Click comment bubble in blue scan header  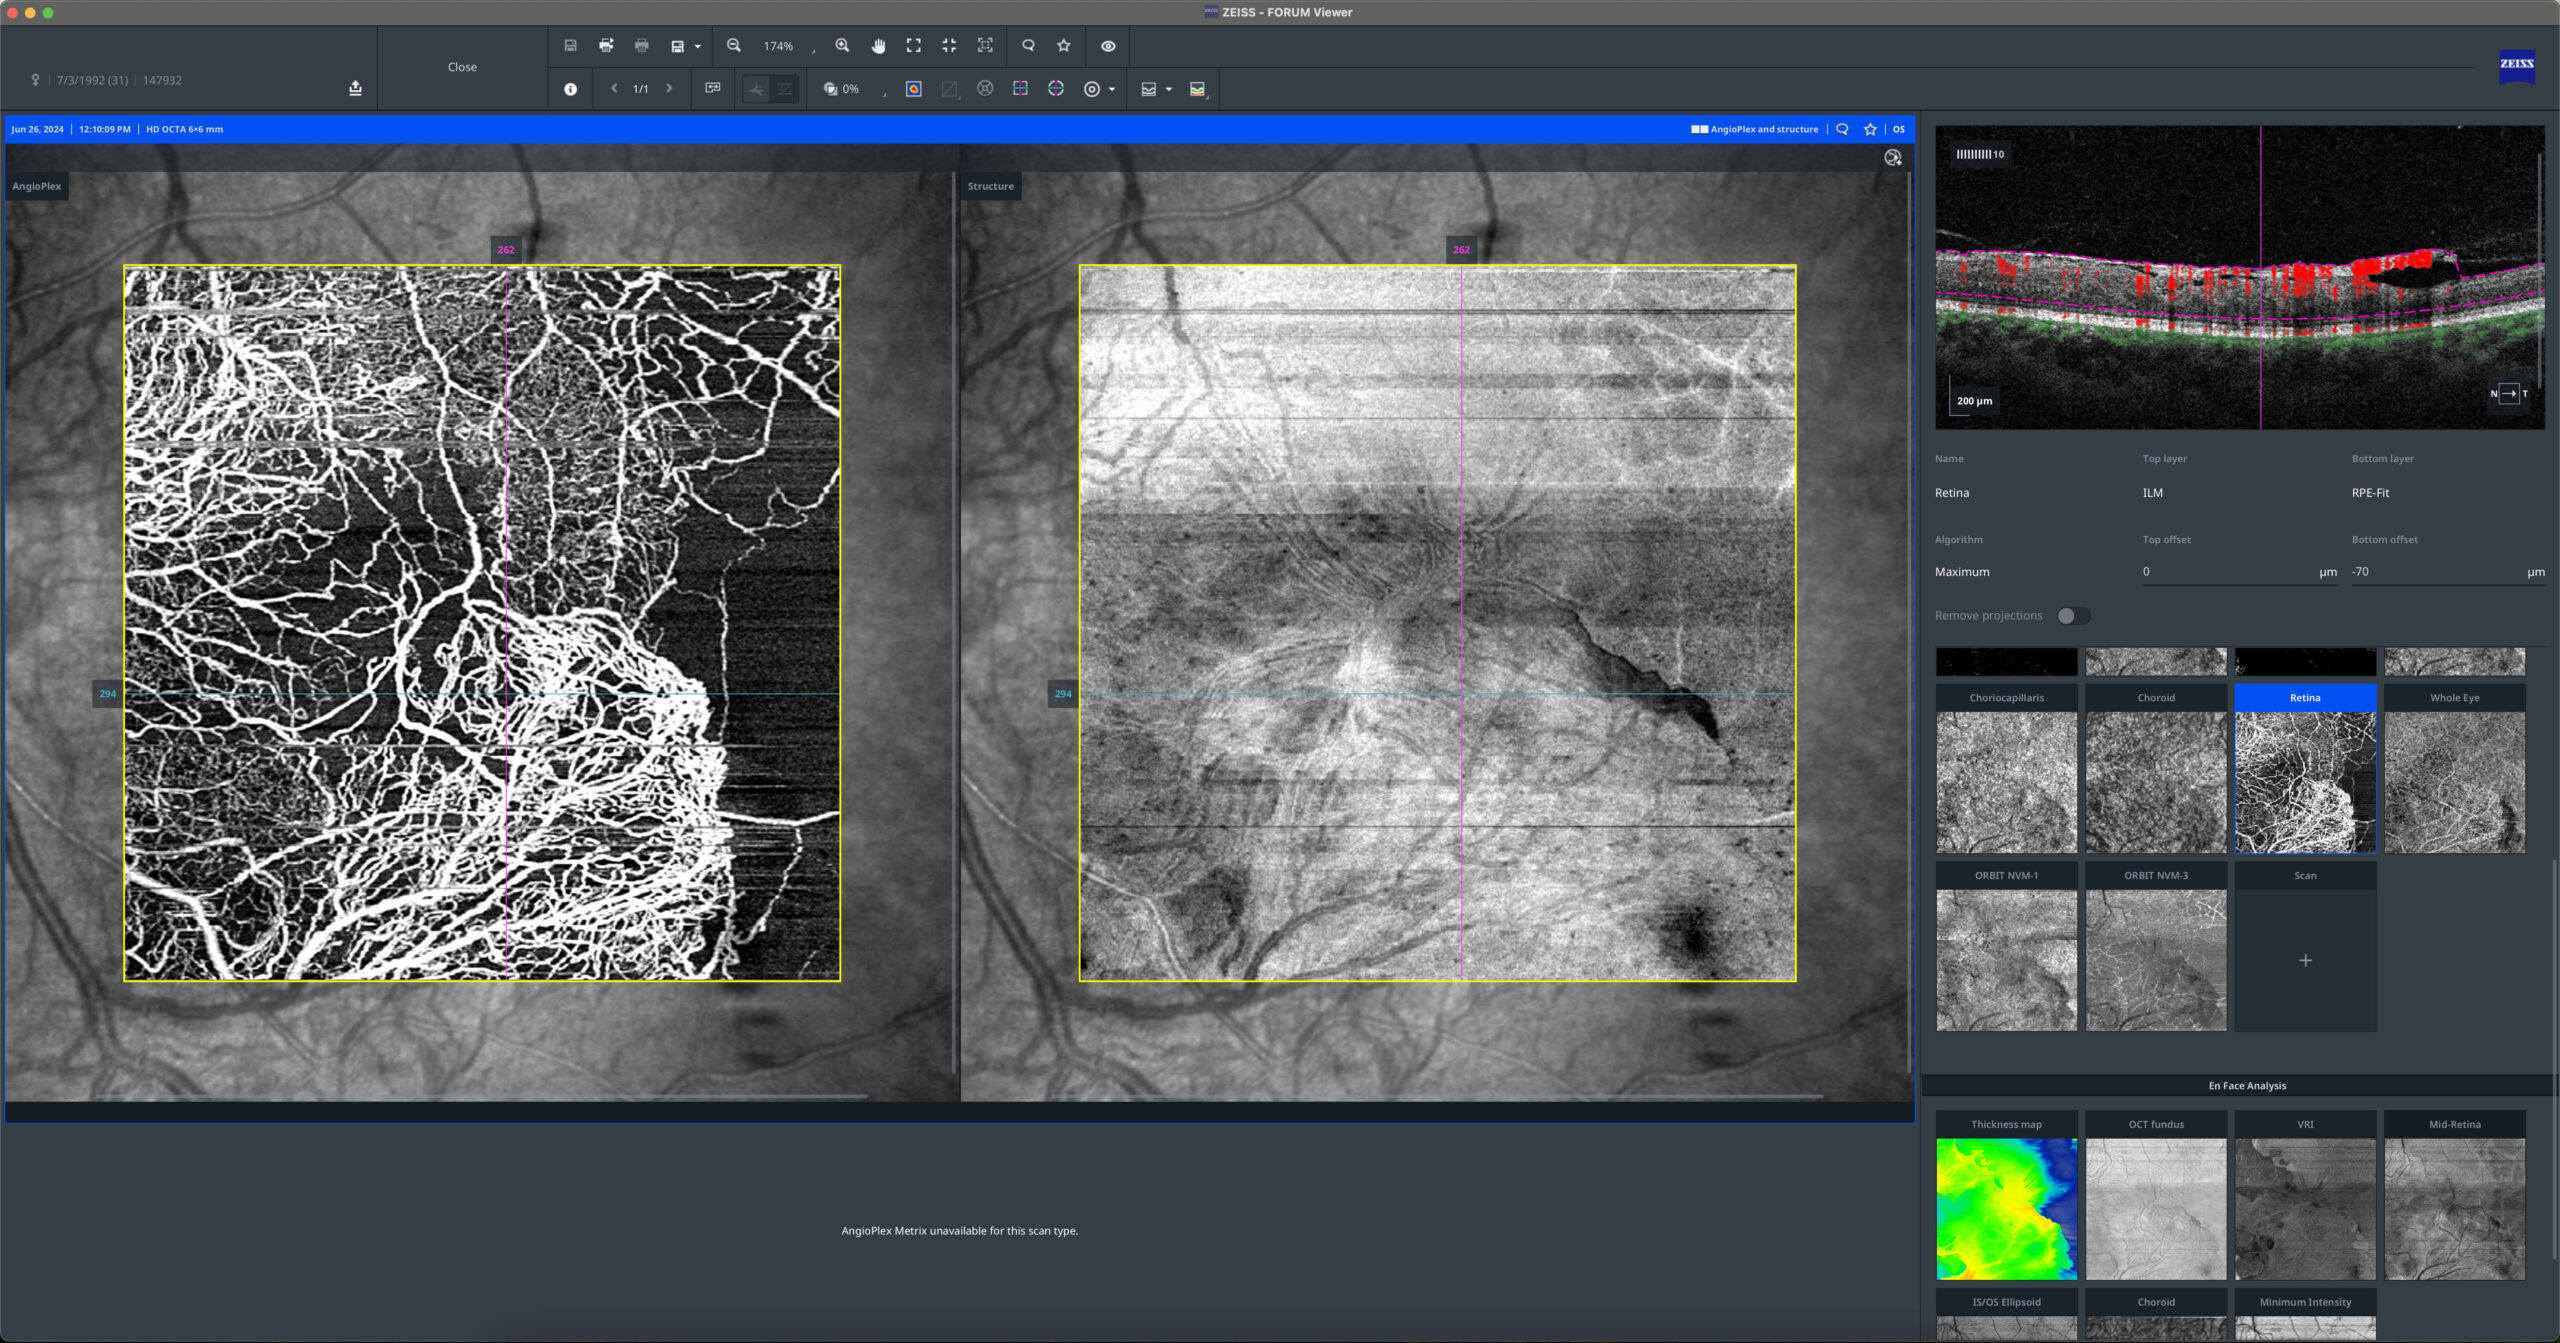click(x=1842, y=129)
